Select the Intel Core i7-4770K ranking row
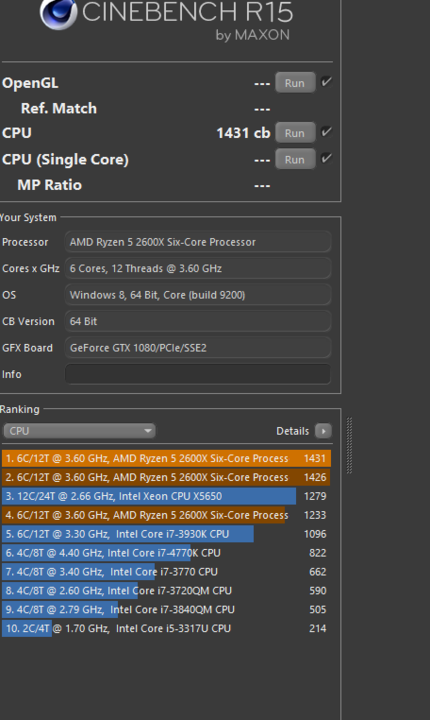 (166, 553)
